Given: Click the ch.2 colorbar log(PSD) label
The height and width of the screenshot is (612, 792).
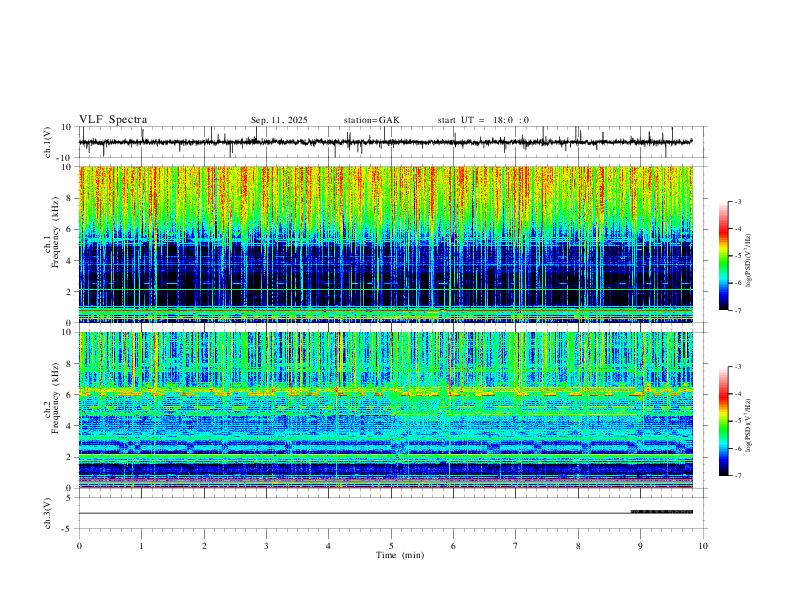Looking at the screenshot, I should (x=749, y=425).
